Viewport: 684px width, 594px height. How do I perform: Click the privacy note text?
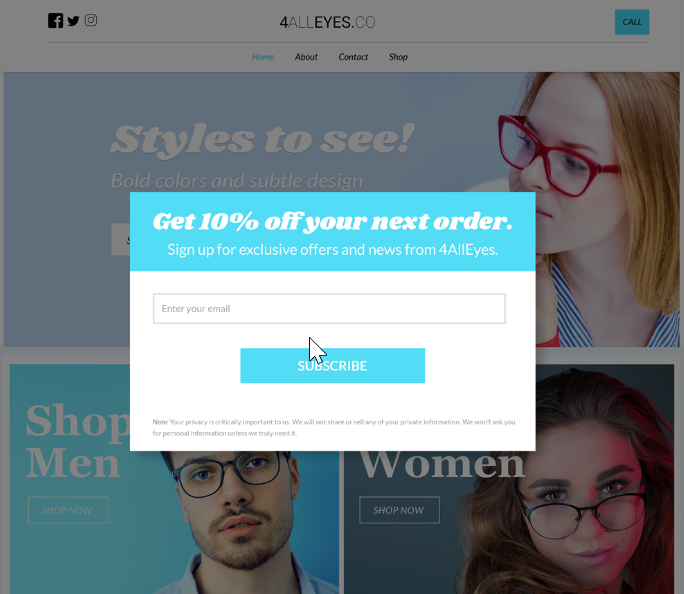coord(334,427)
